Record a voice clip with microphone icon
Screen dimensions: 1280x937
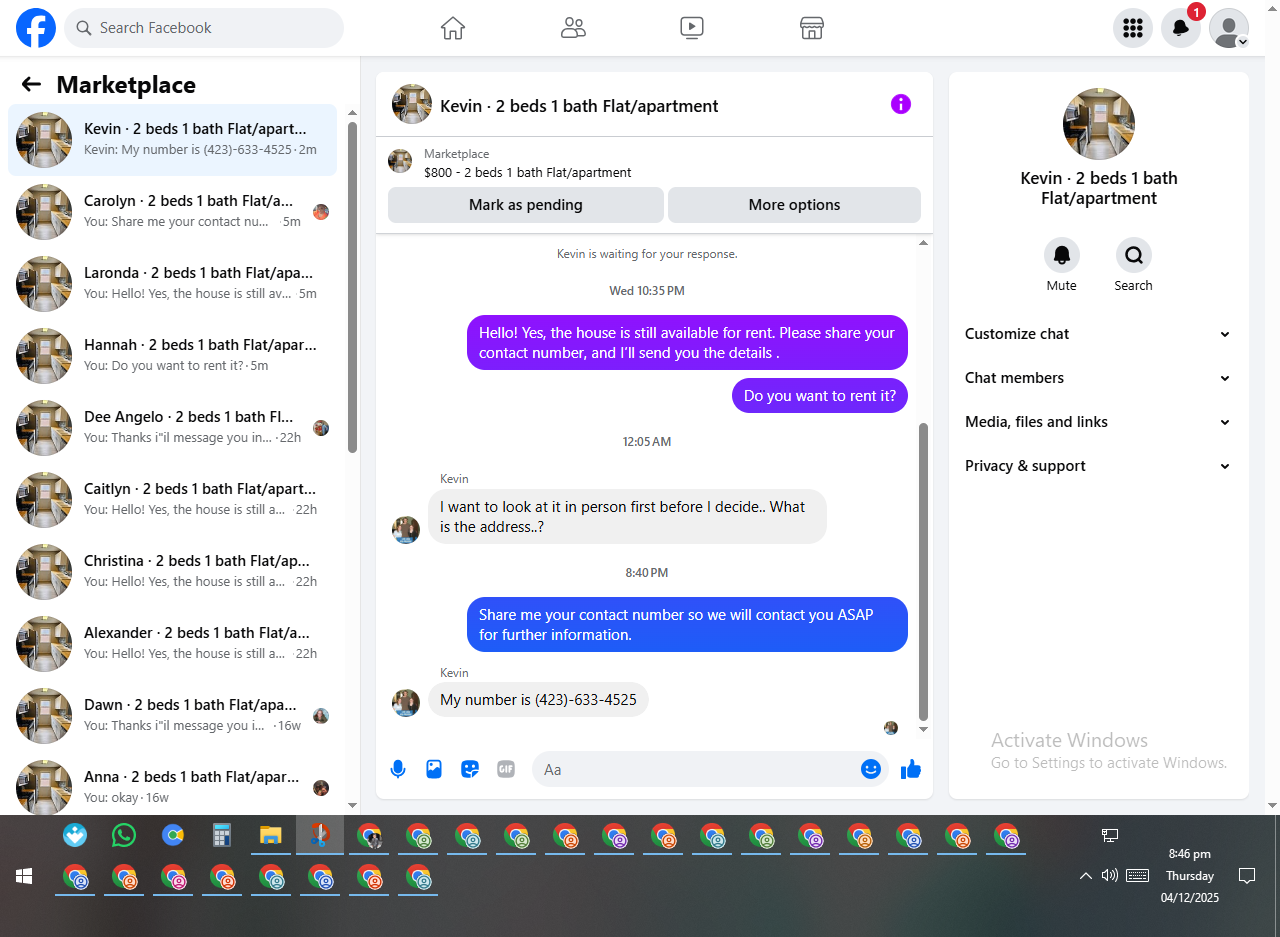click(x=398, y=769)
